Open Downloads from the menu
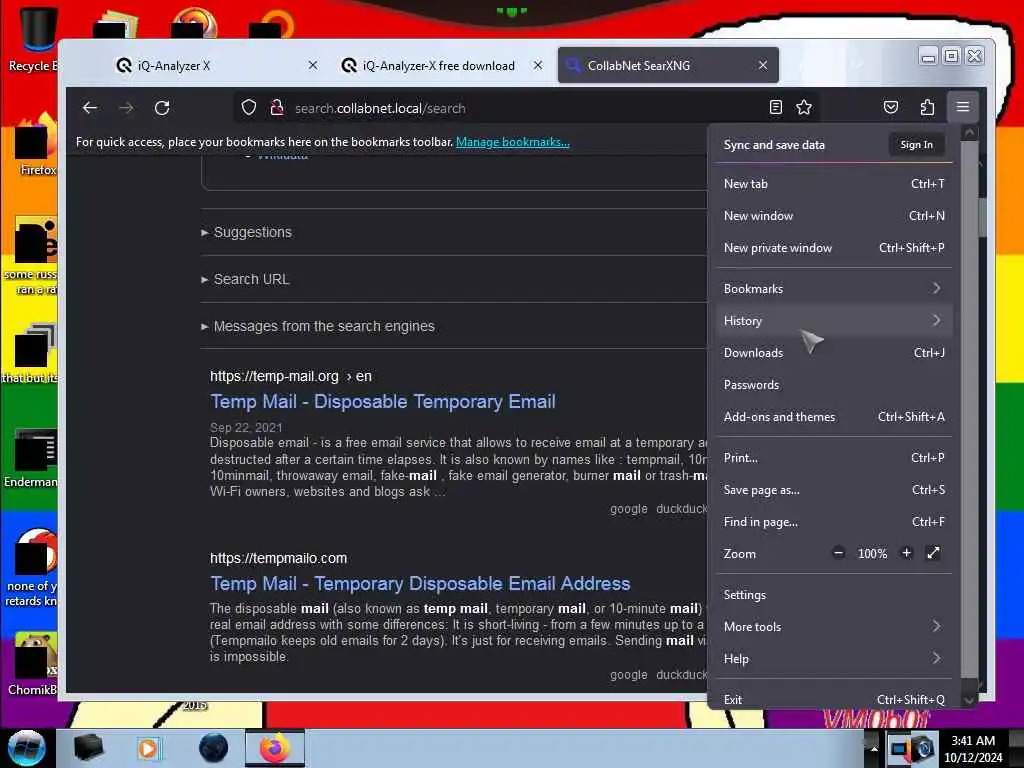This screenshot has height=768, width=1024. coord(834,353)
